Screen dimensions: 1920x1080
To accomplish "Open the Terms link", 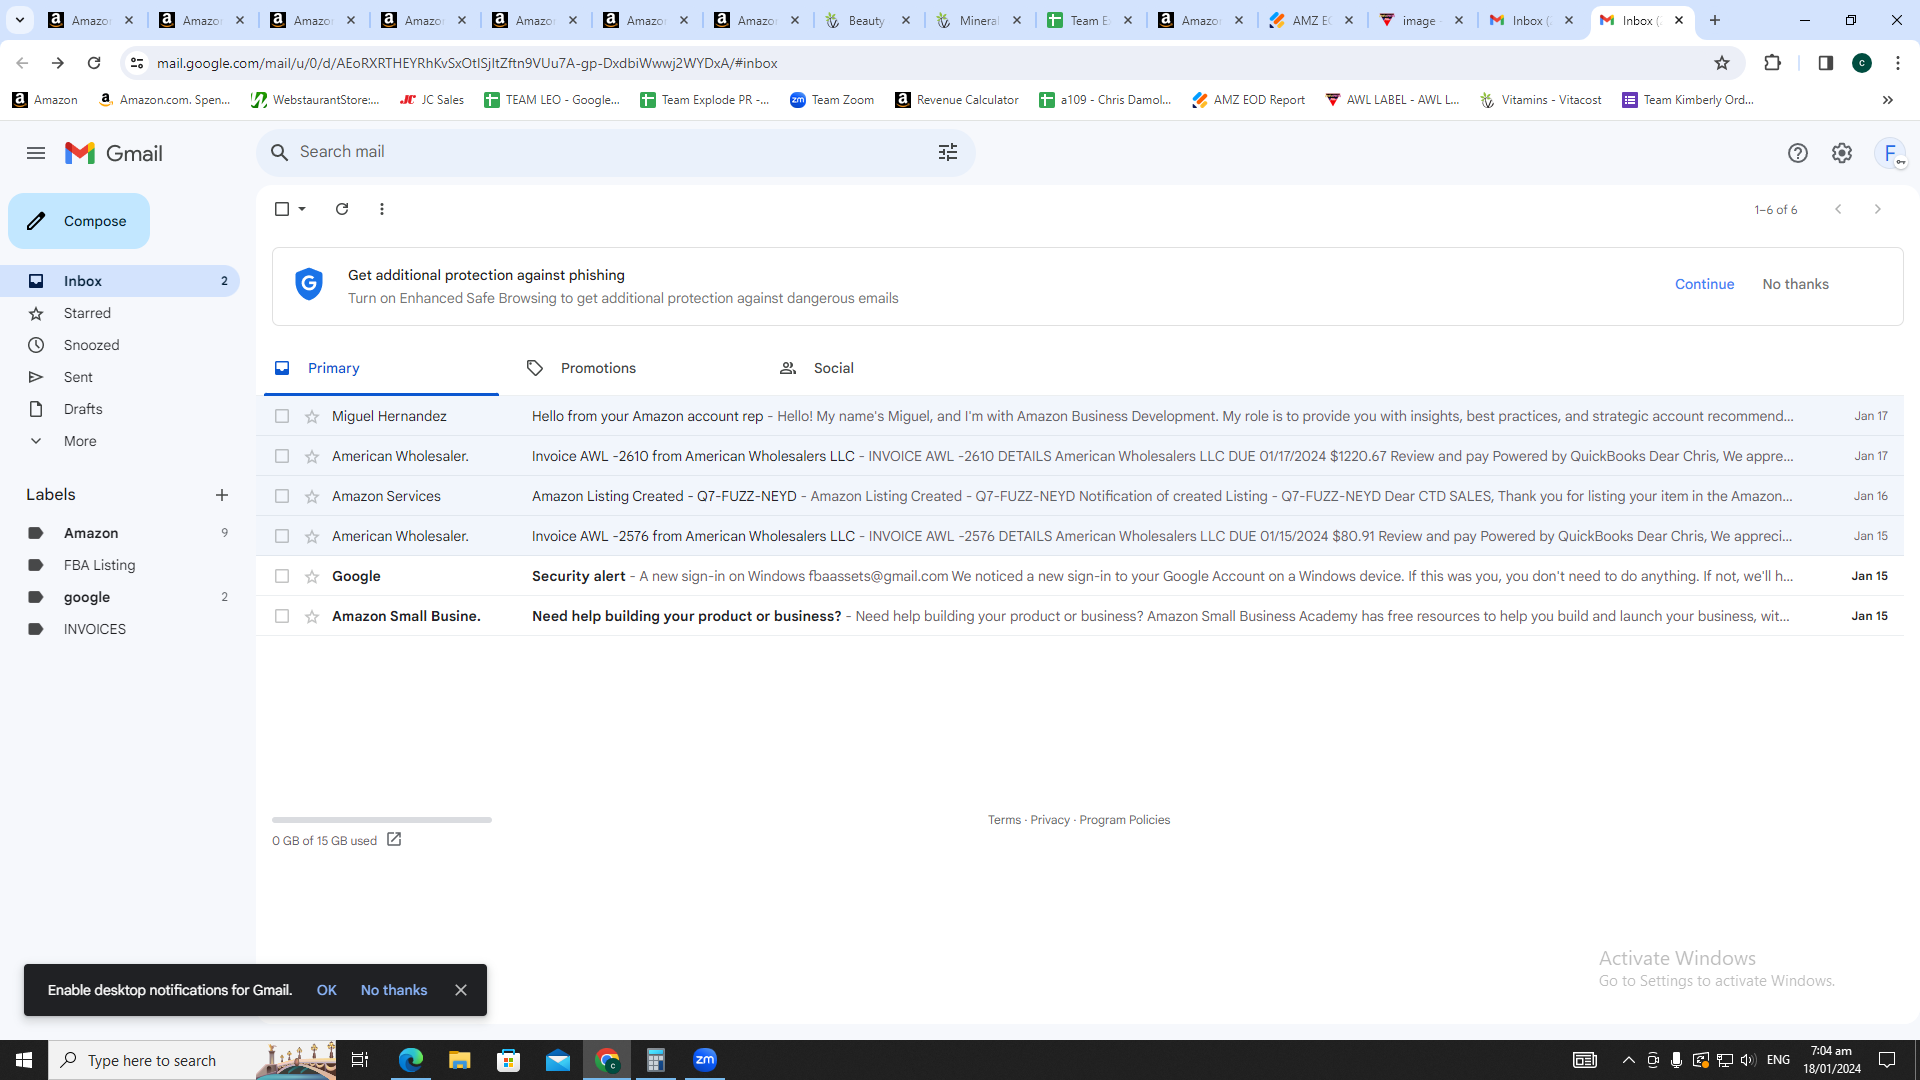I will 1005,820.
